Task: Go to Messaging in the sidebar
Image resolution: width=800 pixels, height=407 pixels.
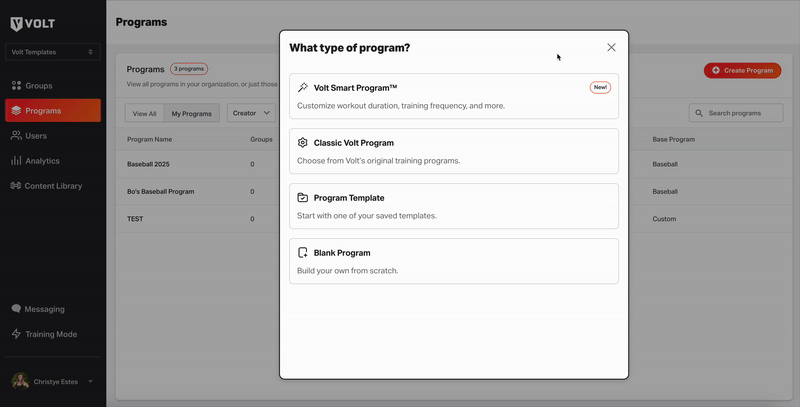Action: click(44, 309)
